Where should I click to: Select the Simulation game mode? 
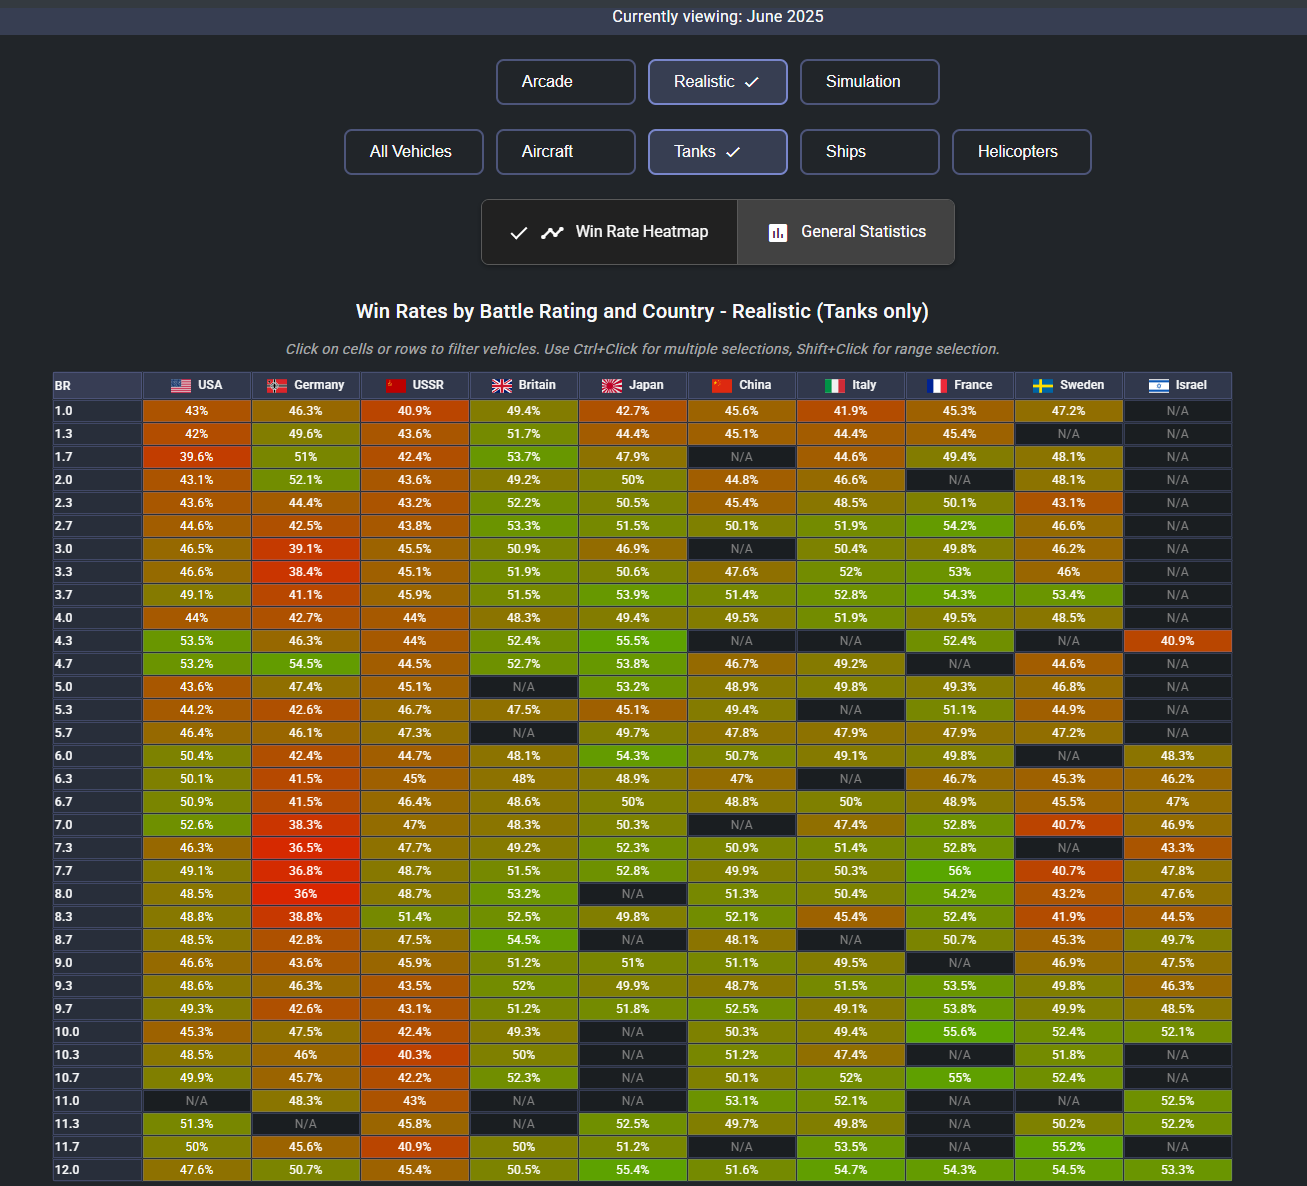click(870, 82)
